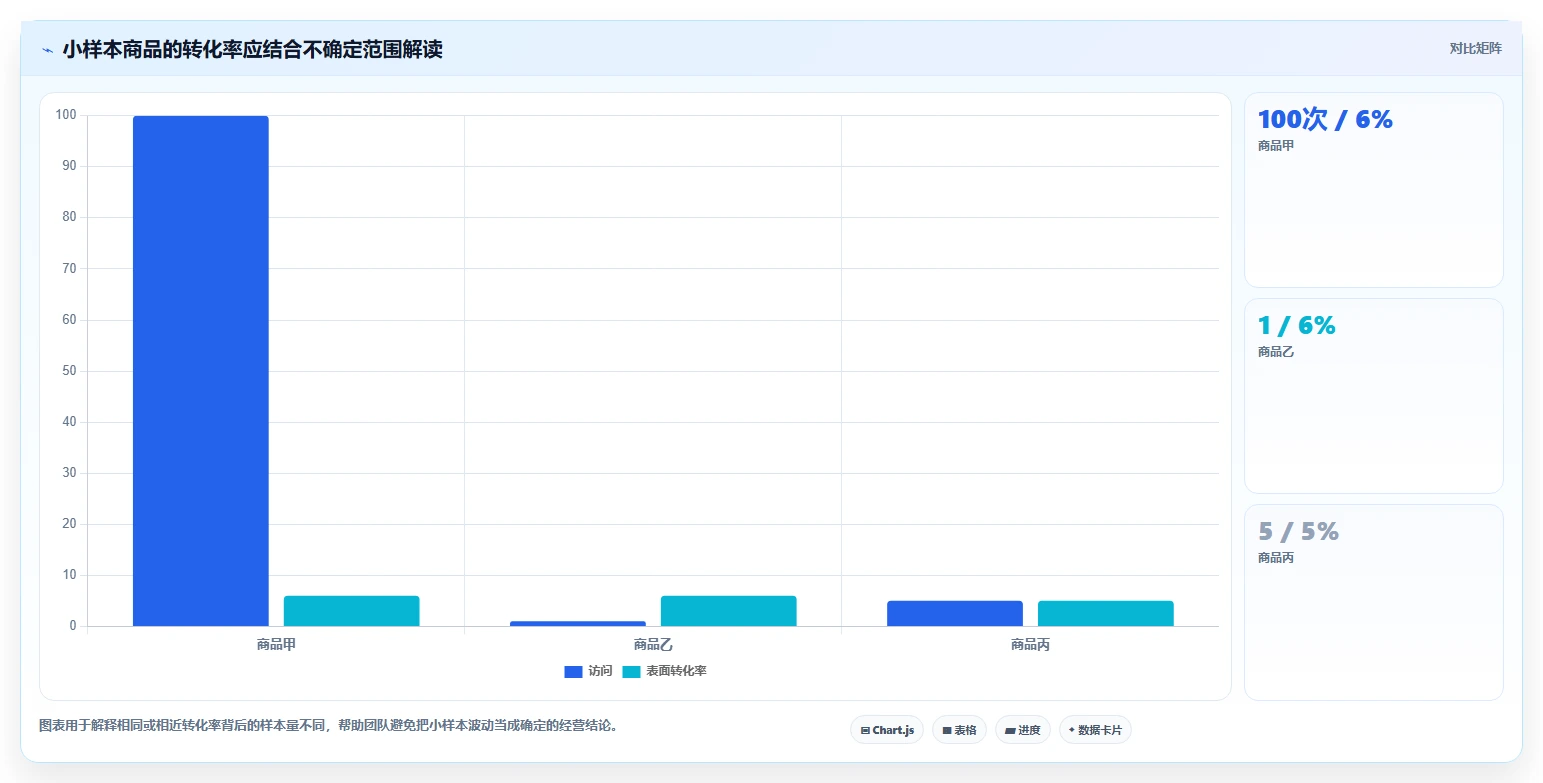Select the 表格 chip
This screenshot has width=1543, height=783.
click(x=959, y=730)
